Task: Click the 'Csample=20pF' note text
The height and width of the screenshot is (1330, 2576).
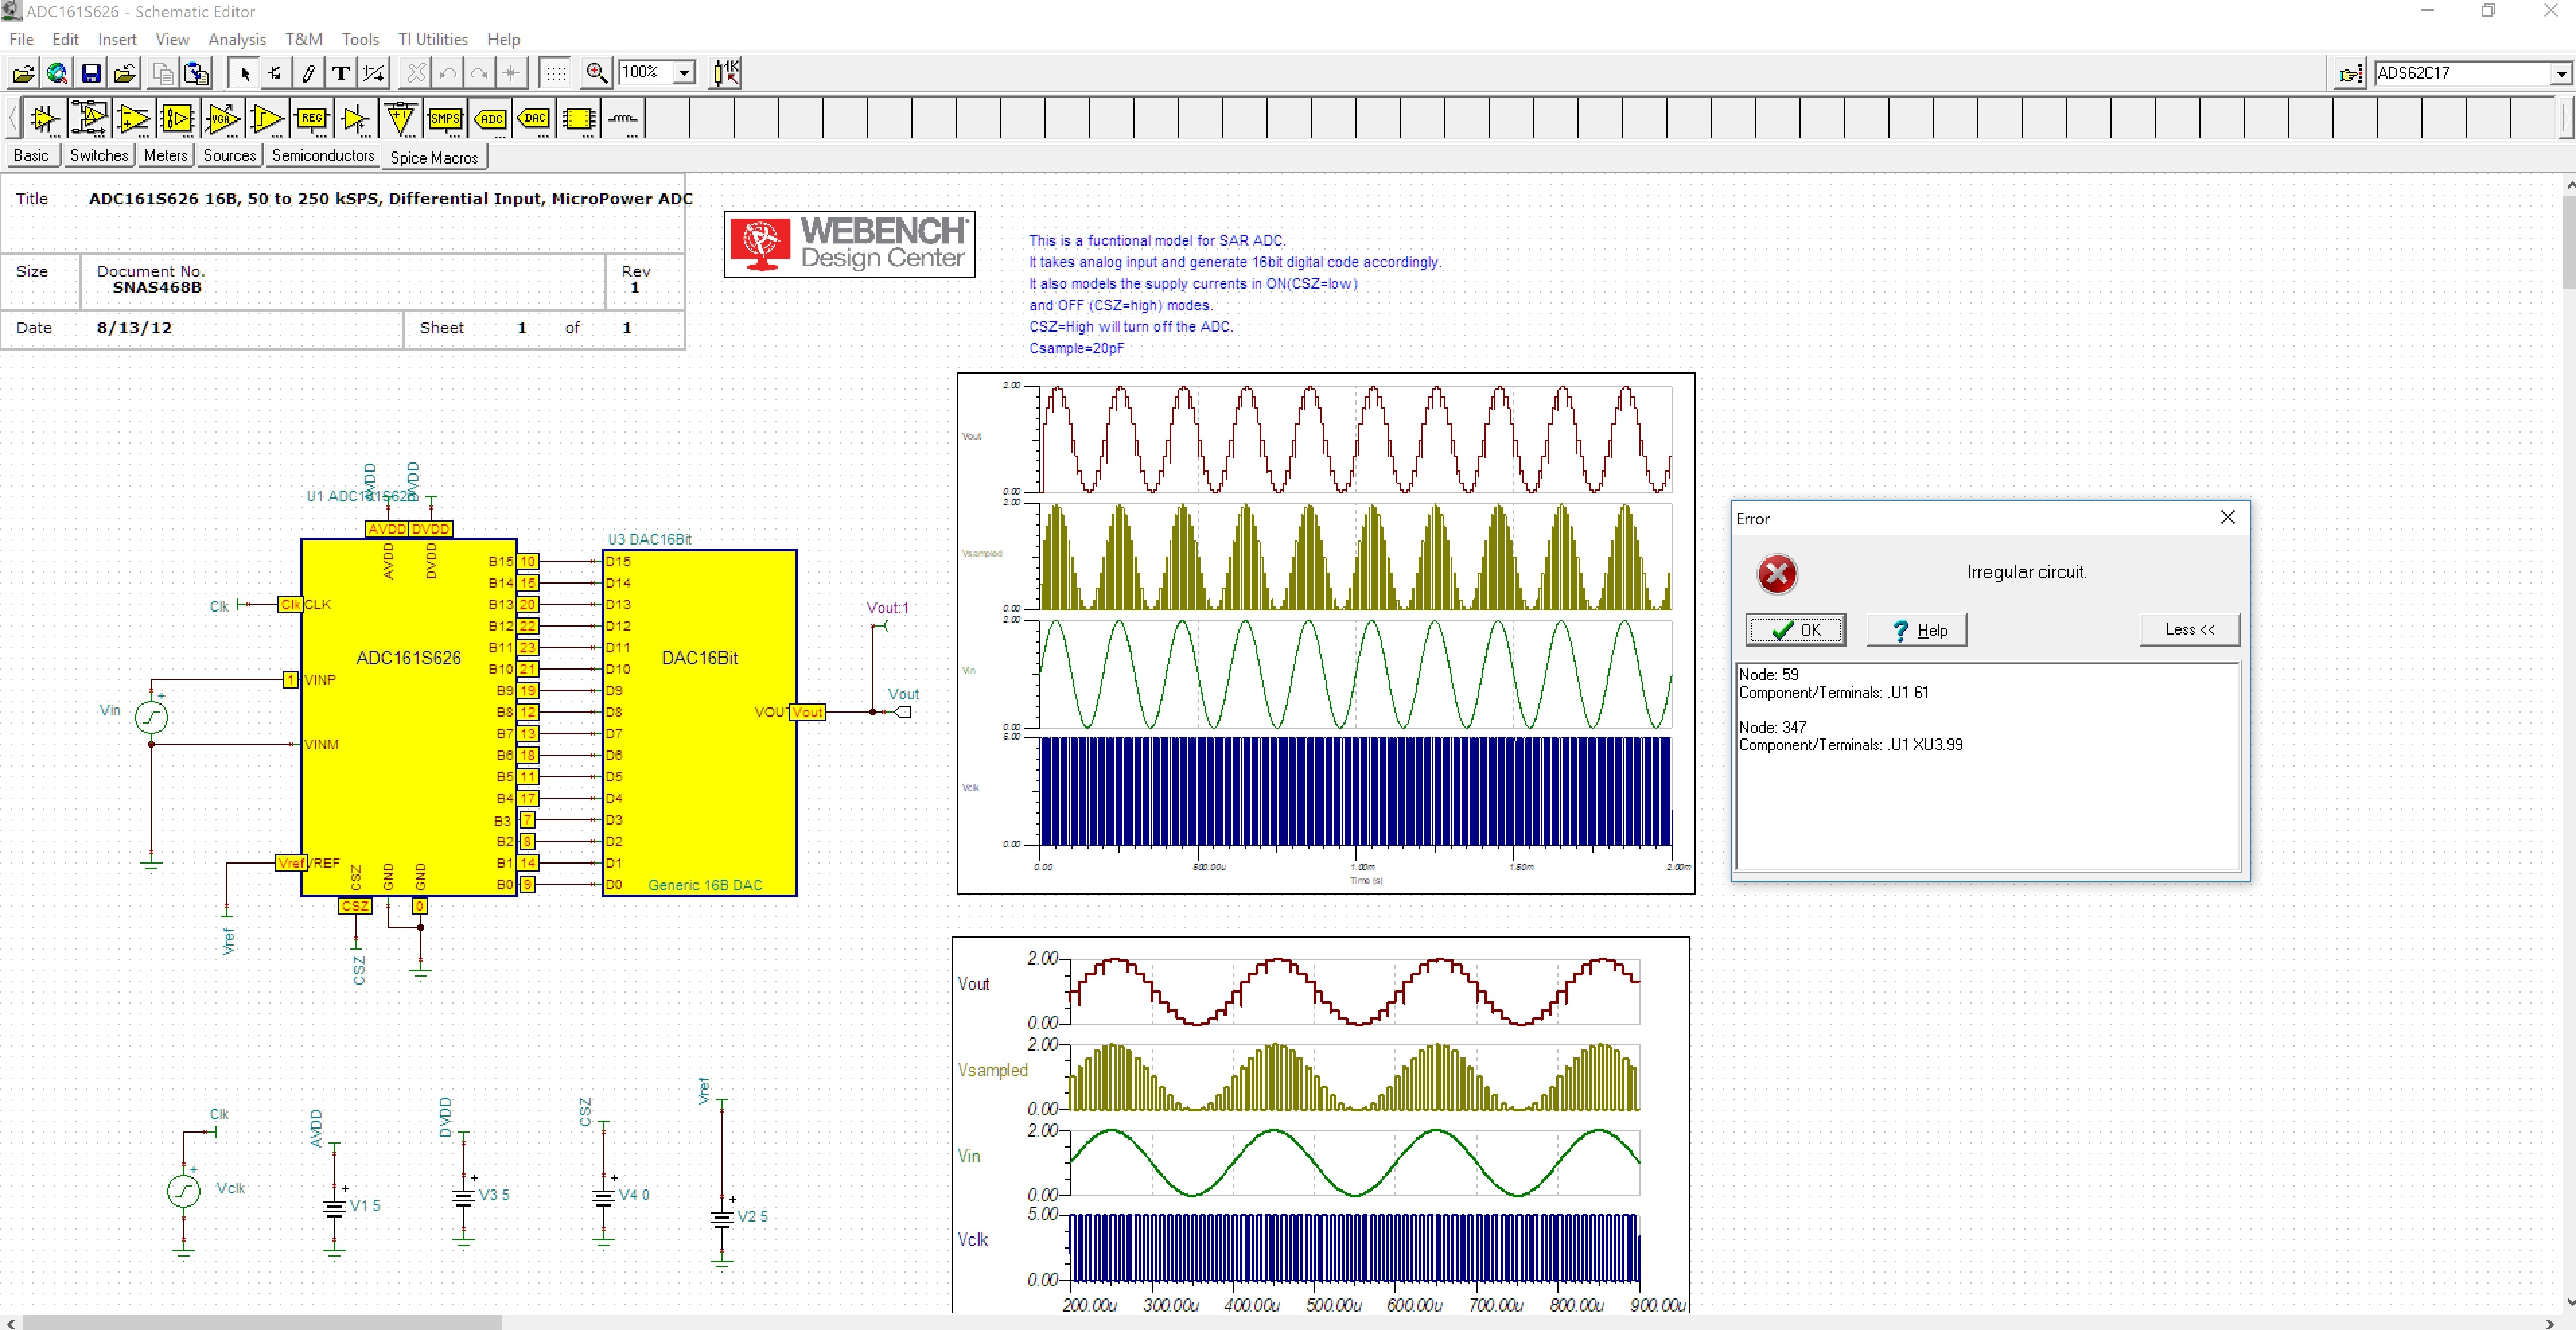Action: point(1076,349)
